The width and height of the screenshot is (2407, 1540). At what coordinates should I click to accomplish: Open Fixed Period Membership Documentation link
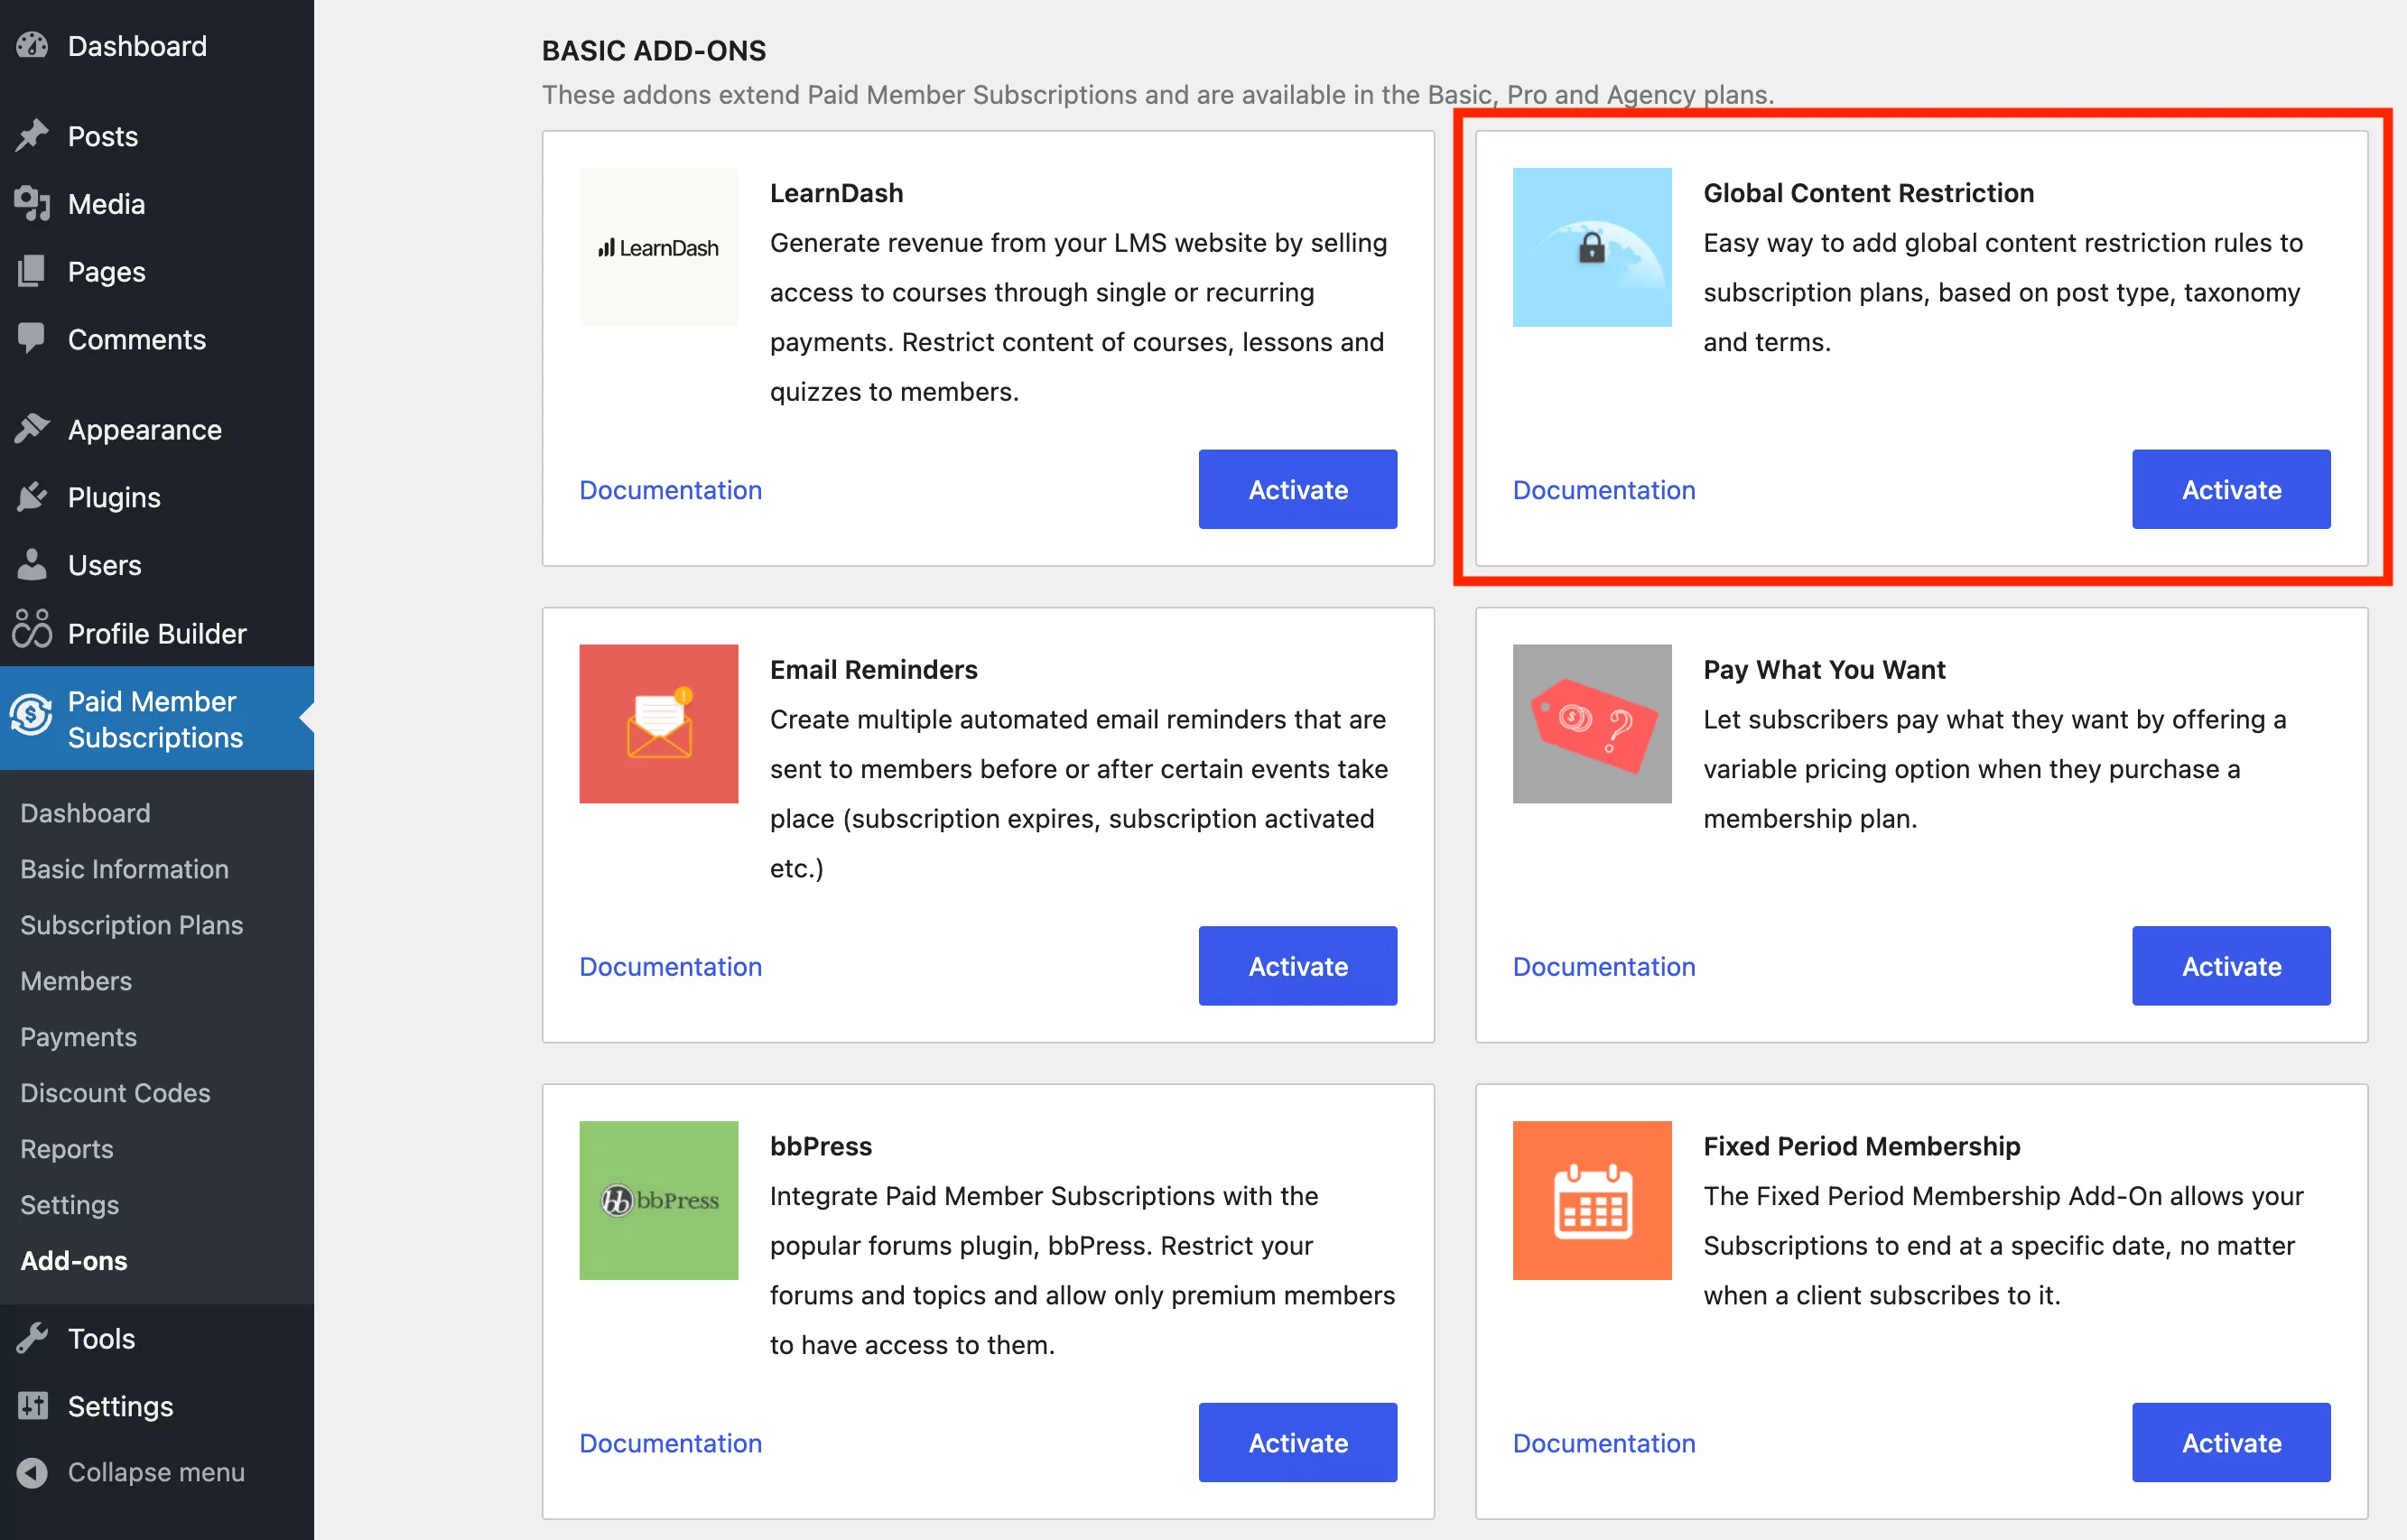[x=1603, y=1443]
